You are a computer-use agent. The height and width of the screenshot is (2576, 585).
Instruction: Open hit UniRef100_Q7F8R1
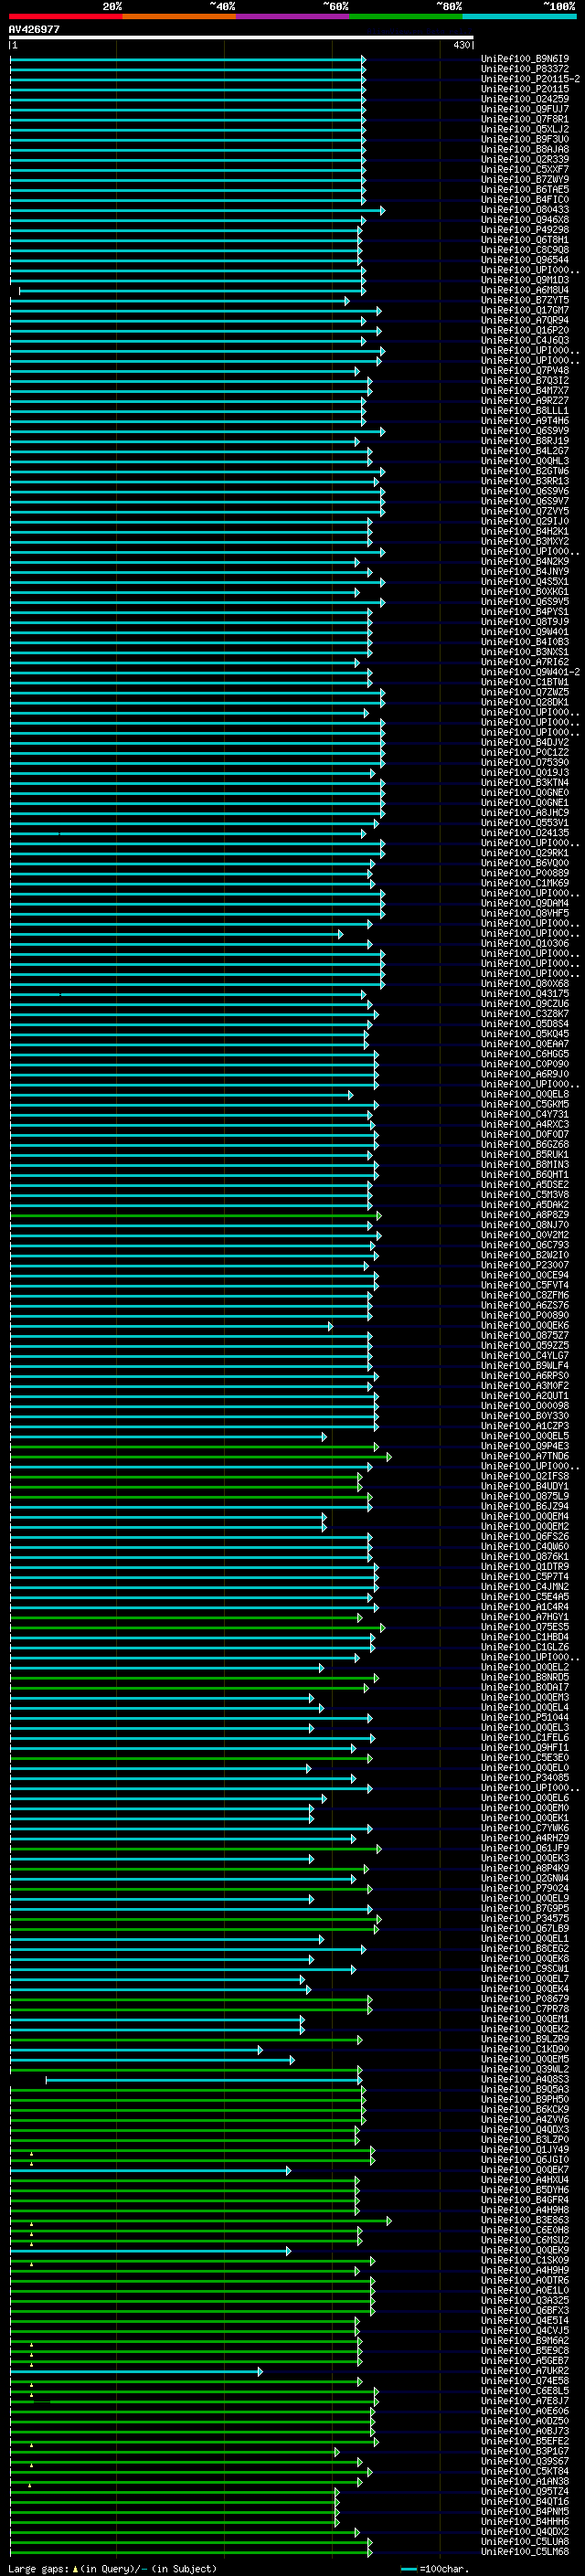(x=525, y=119)
